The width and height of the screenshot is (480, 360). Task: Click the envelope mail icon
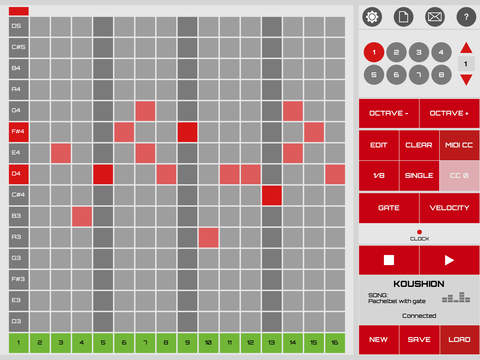435,17
